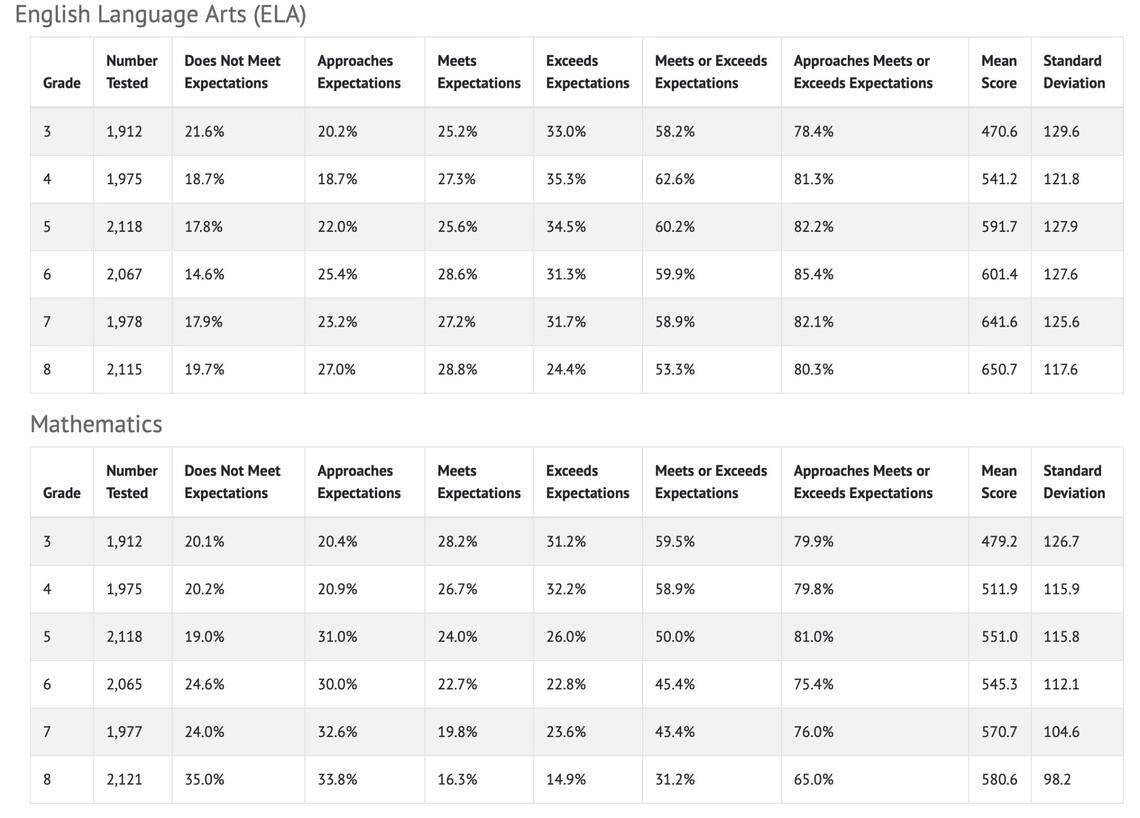Select the ELA mean score cell 470.6
Image resolution: width=1140 pixels, height=818 pixels.
point(999,131)
